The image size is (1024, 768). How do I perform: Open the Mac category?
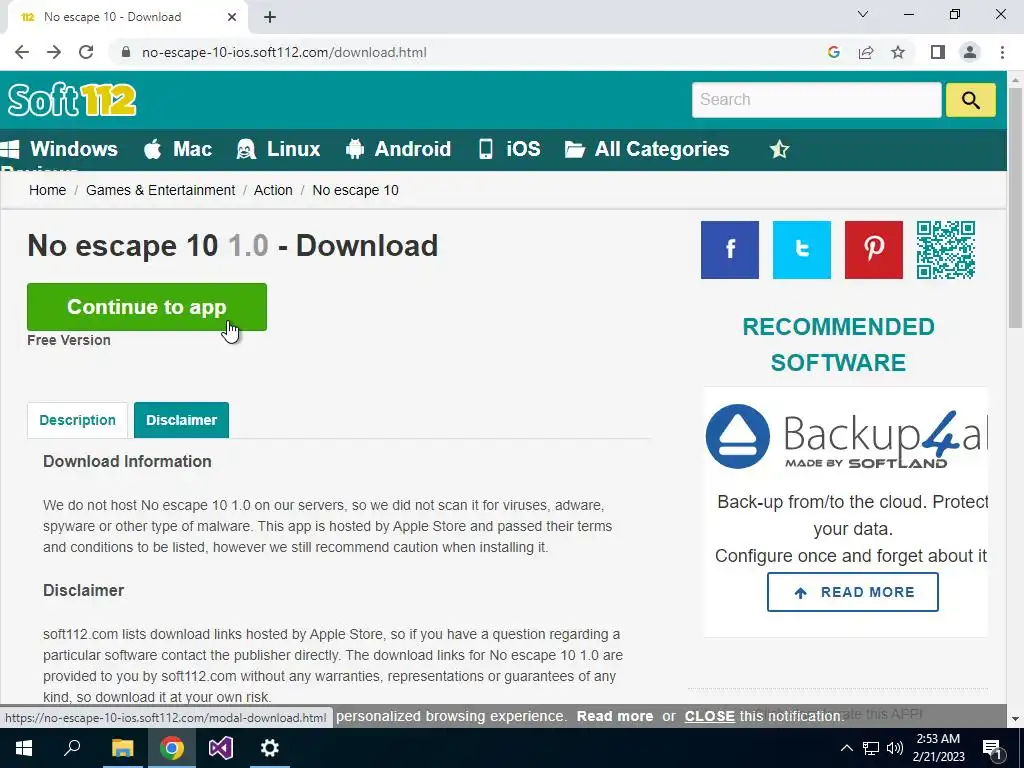[178, 149]
